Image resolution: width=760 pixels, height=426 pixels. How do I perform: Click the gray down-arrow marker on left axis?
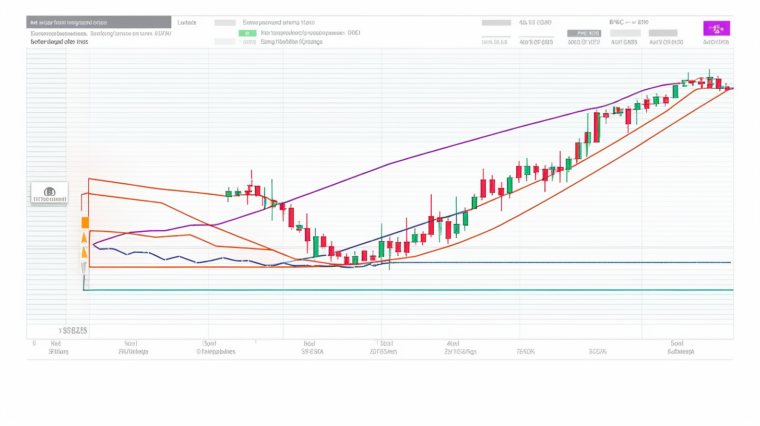click(x=84, y=268)
